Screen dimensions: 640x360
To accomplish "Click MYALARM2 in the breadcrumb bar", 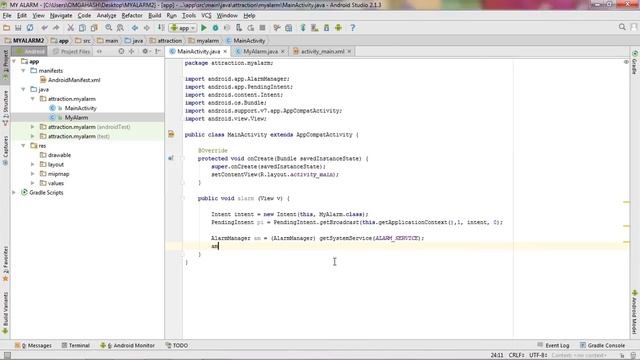I will tap(24, 40).
